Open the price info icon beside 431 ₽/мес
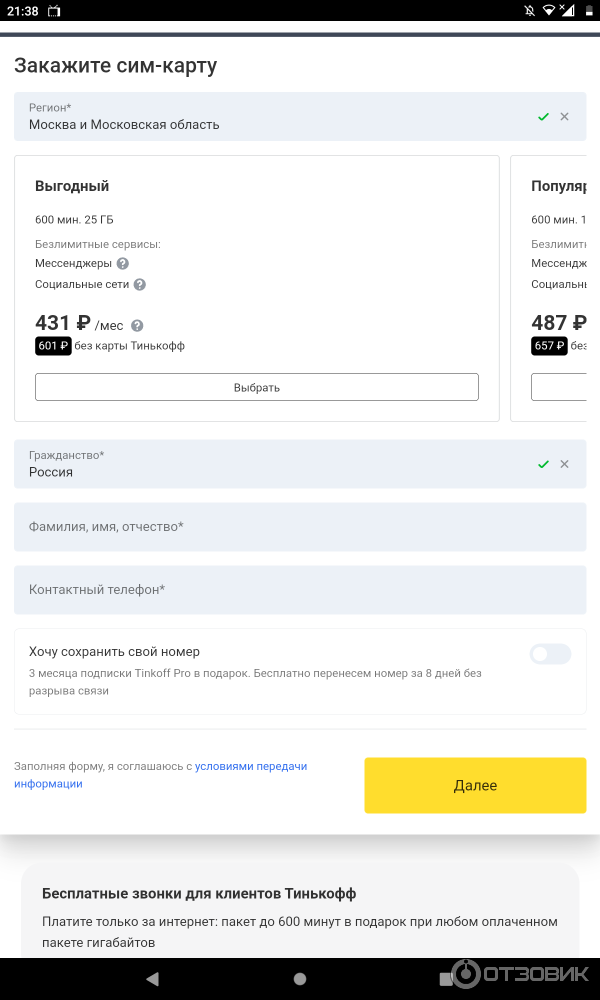 pos(137,326)
